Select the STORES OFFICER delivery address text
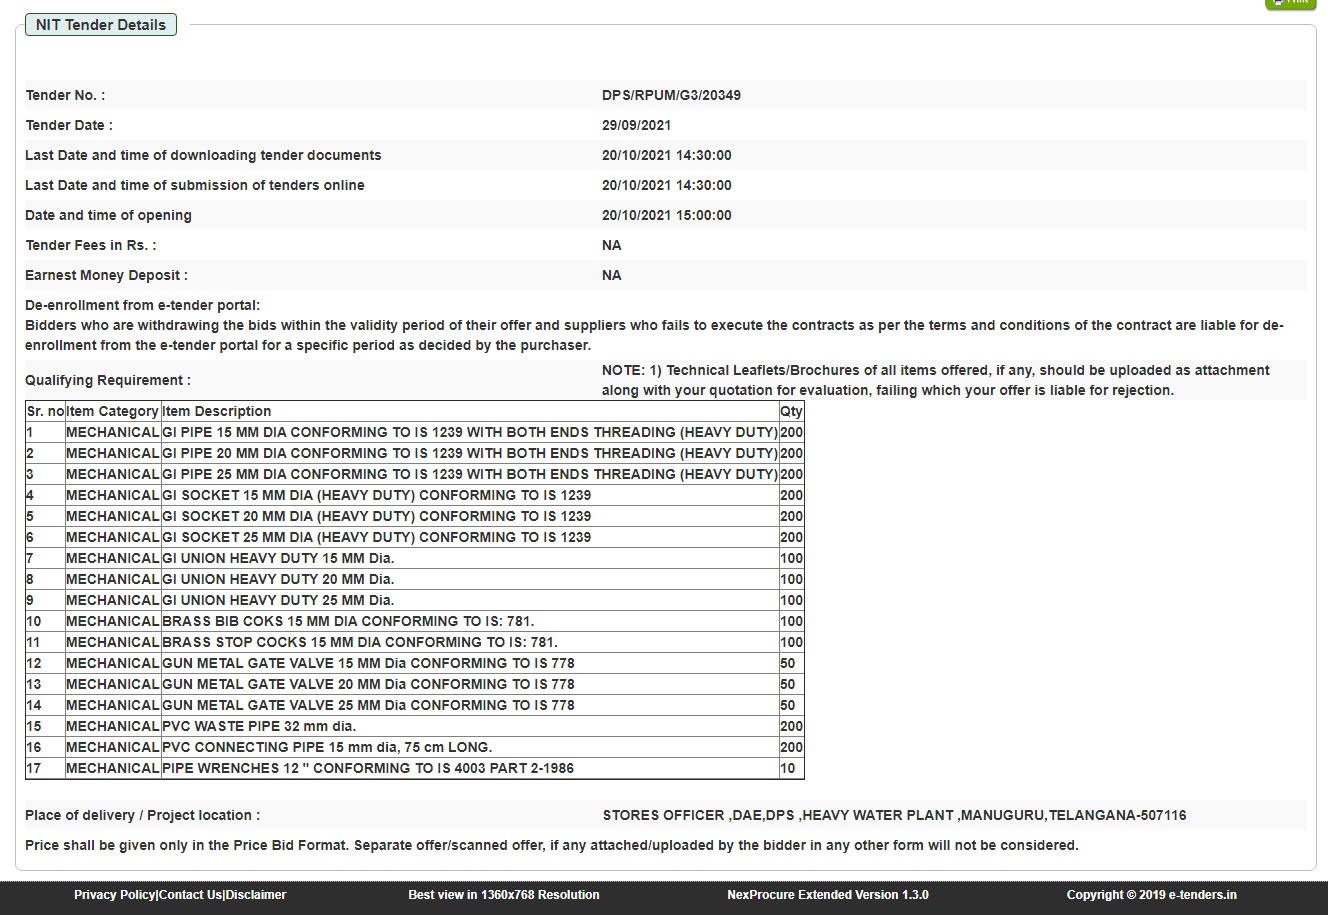 (894, 815)
